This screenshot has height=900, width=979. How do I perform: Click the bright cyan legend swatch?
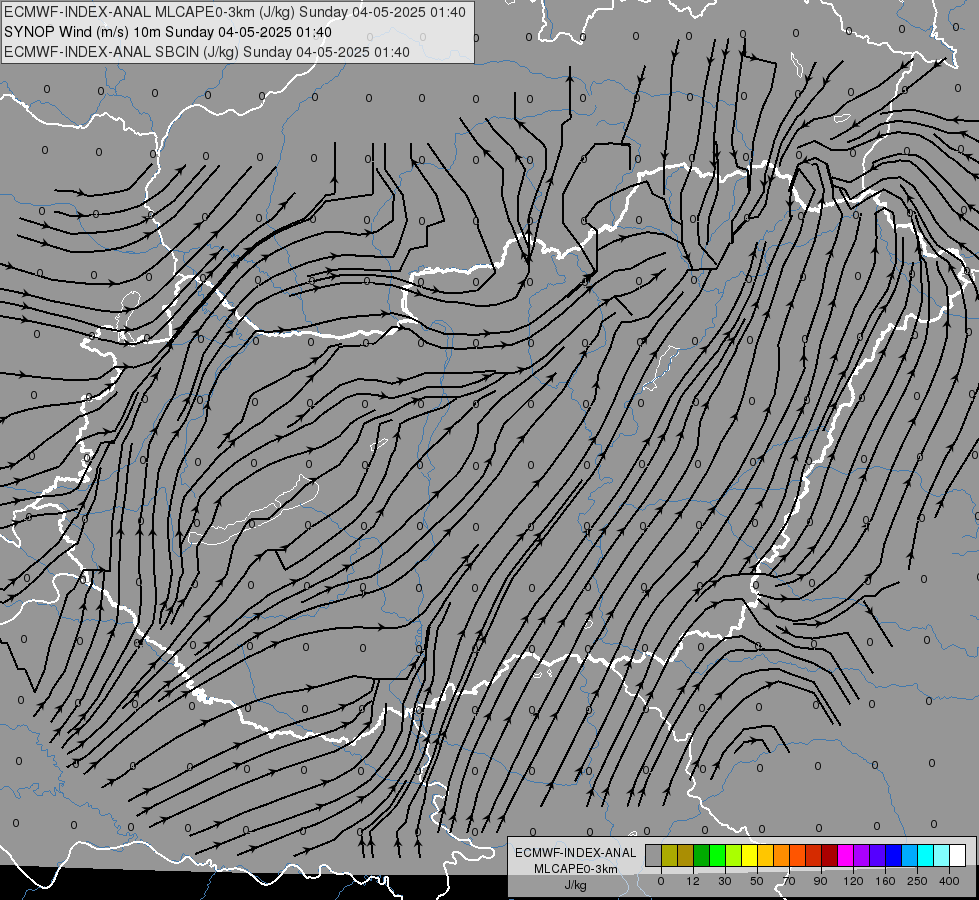click(925, 855)
